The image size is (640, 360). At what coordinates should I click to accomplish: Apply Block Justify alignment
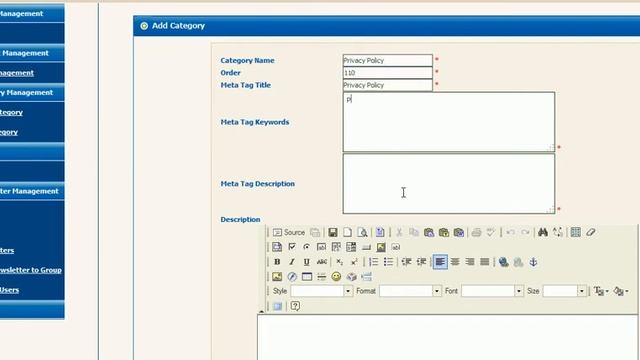(x=484, y=262)
